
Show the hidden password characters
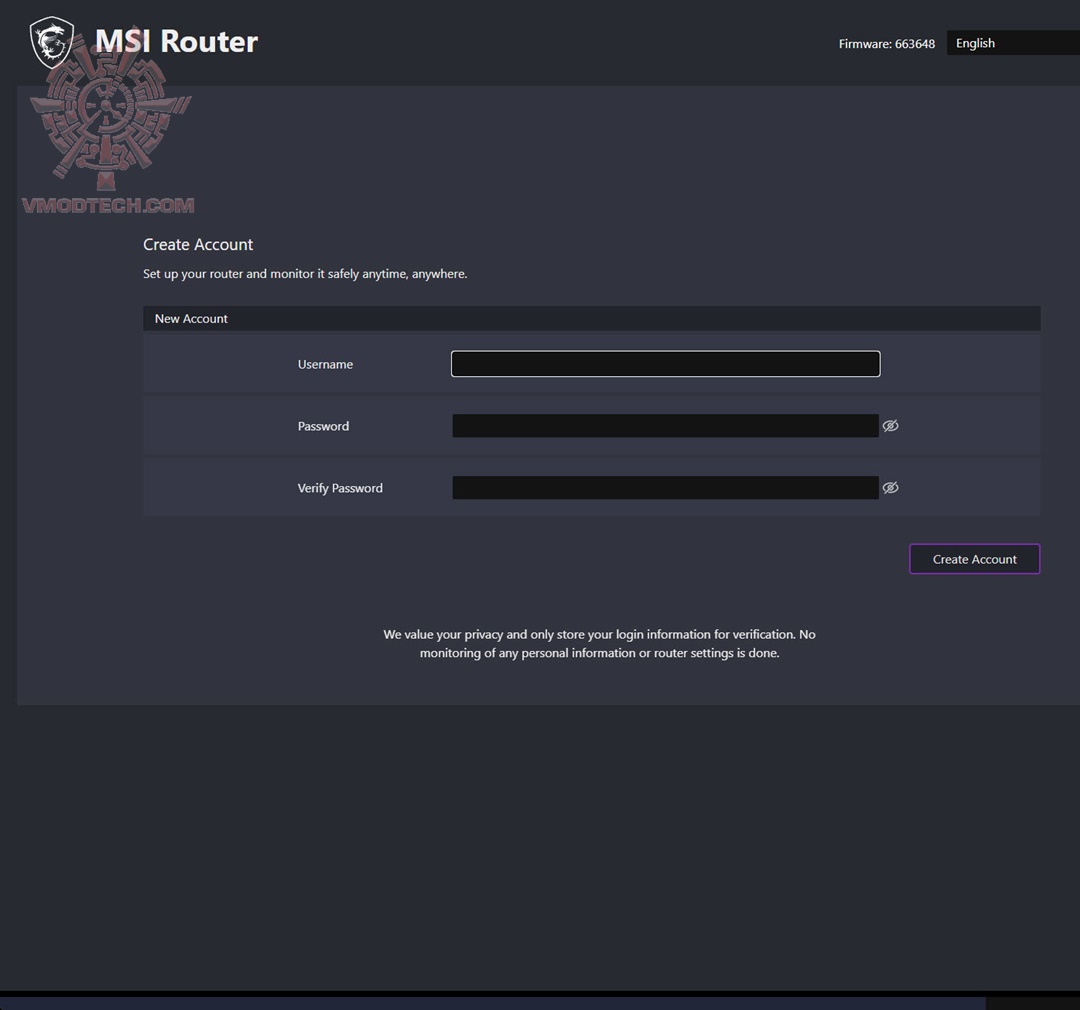pos(890,425)
